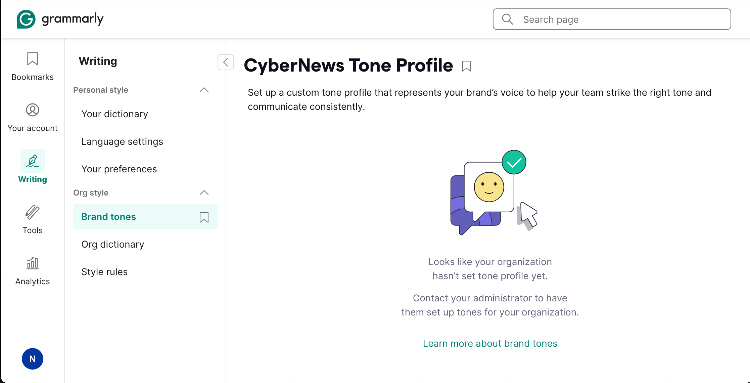Open Your preferences

click(119, 169)
